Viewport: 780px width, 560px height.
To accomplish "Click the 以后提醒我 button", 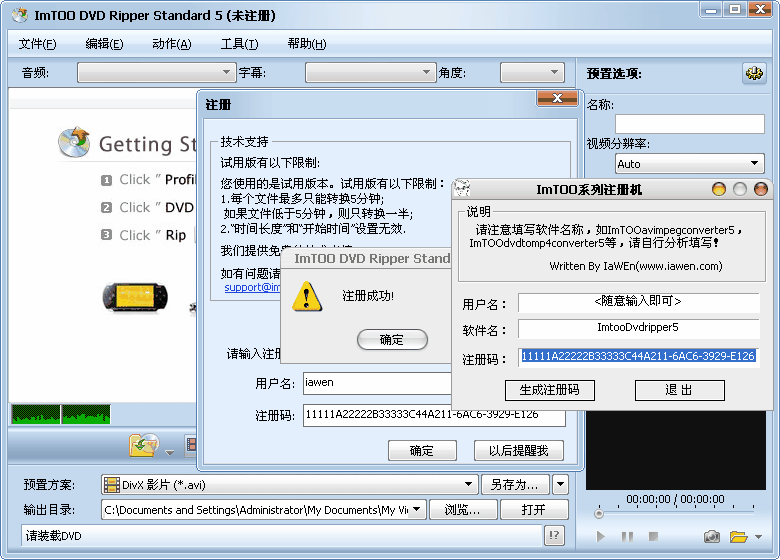I will click(518, 451).
